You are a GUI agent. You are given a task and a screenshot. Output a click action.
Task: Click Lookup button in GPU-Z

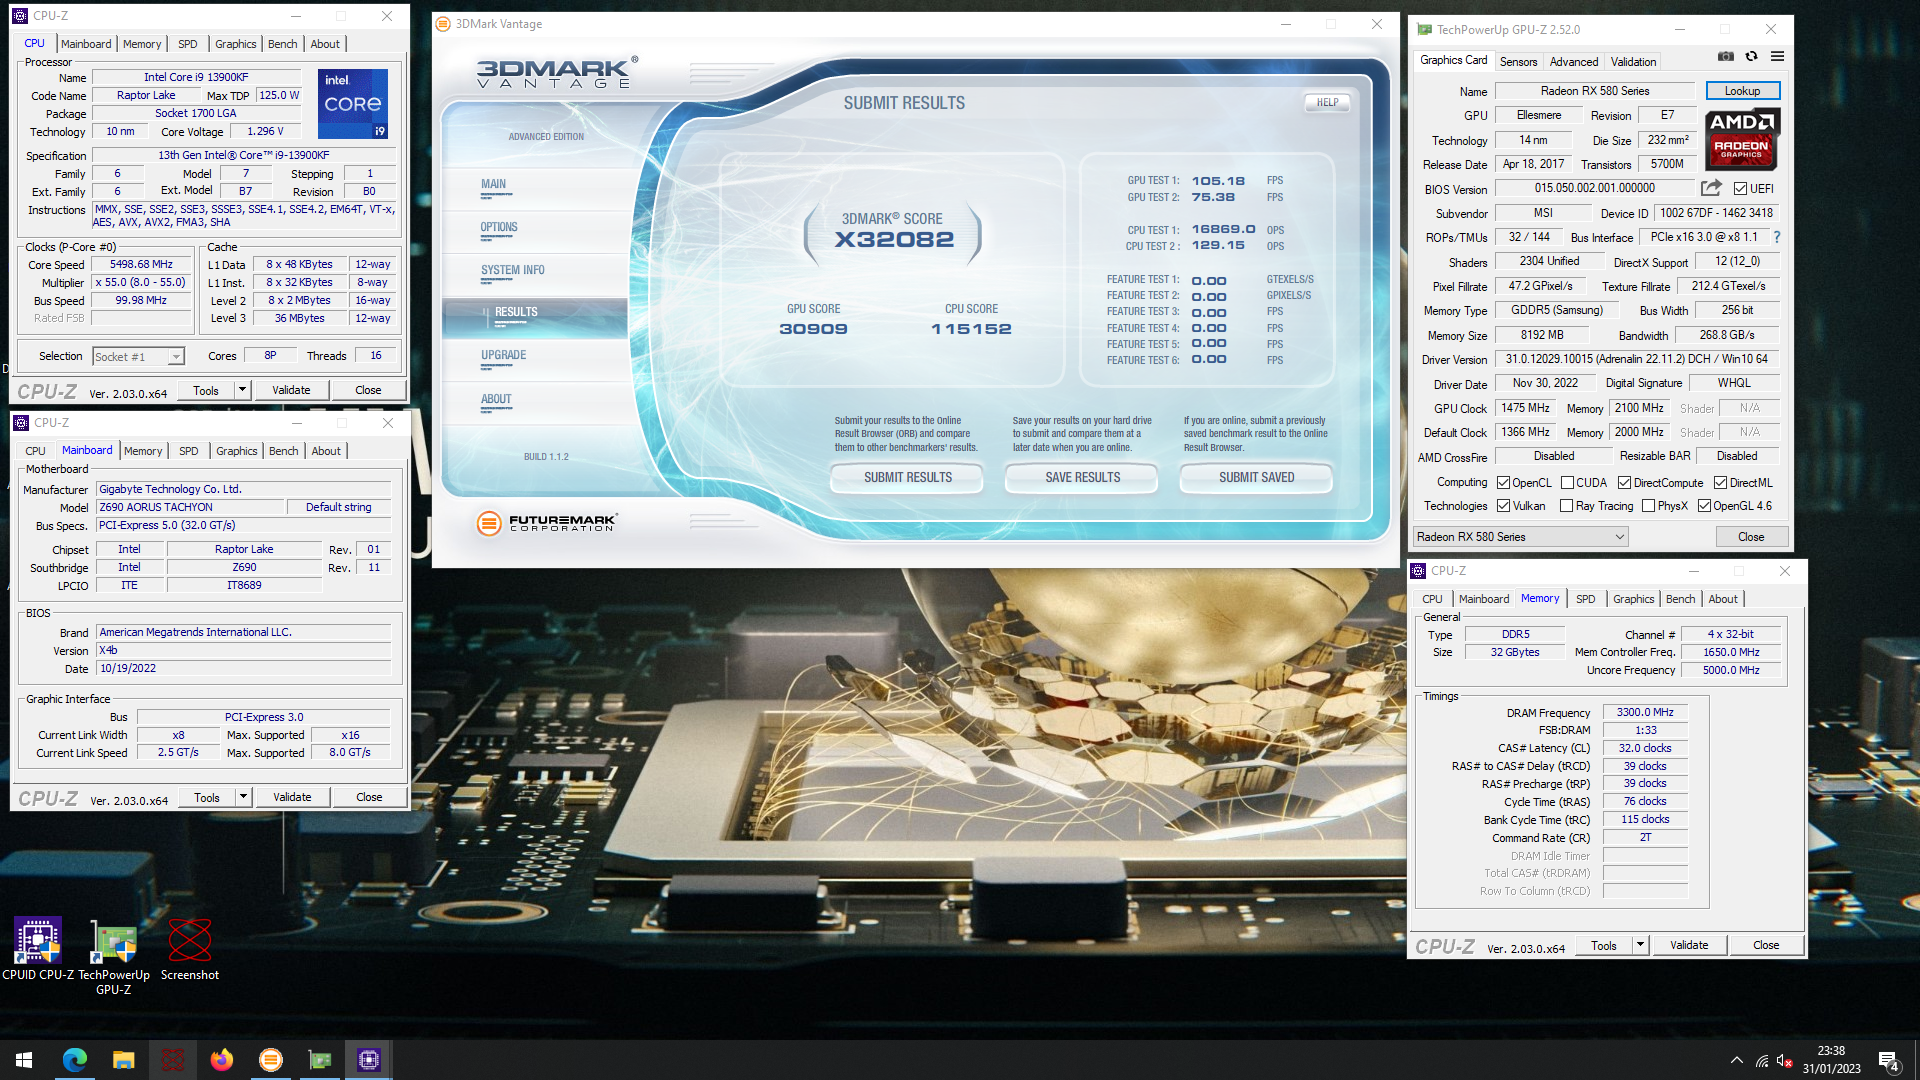pos(1742,91)
